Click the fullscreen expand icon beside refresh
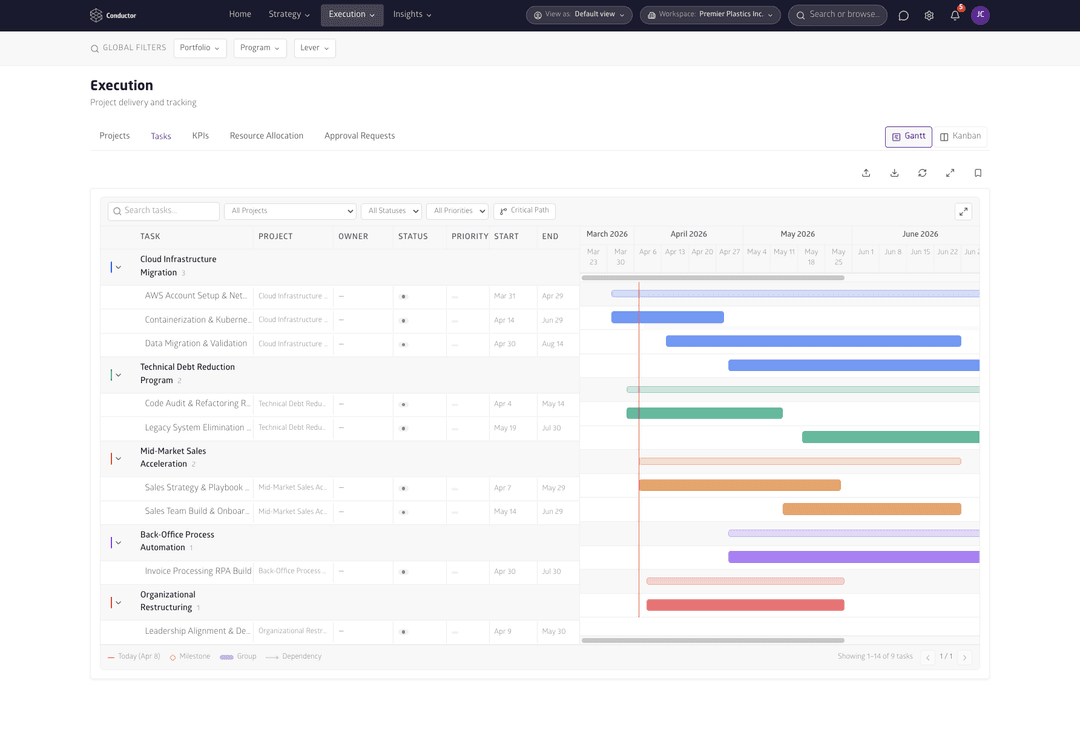 click(x=950, y=173)
